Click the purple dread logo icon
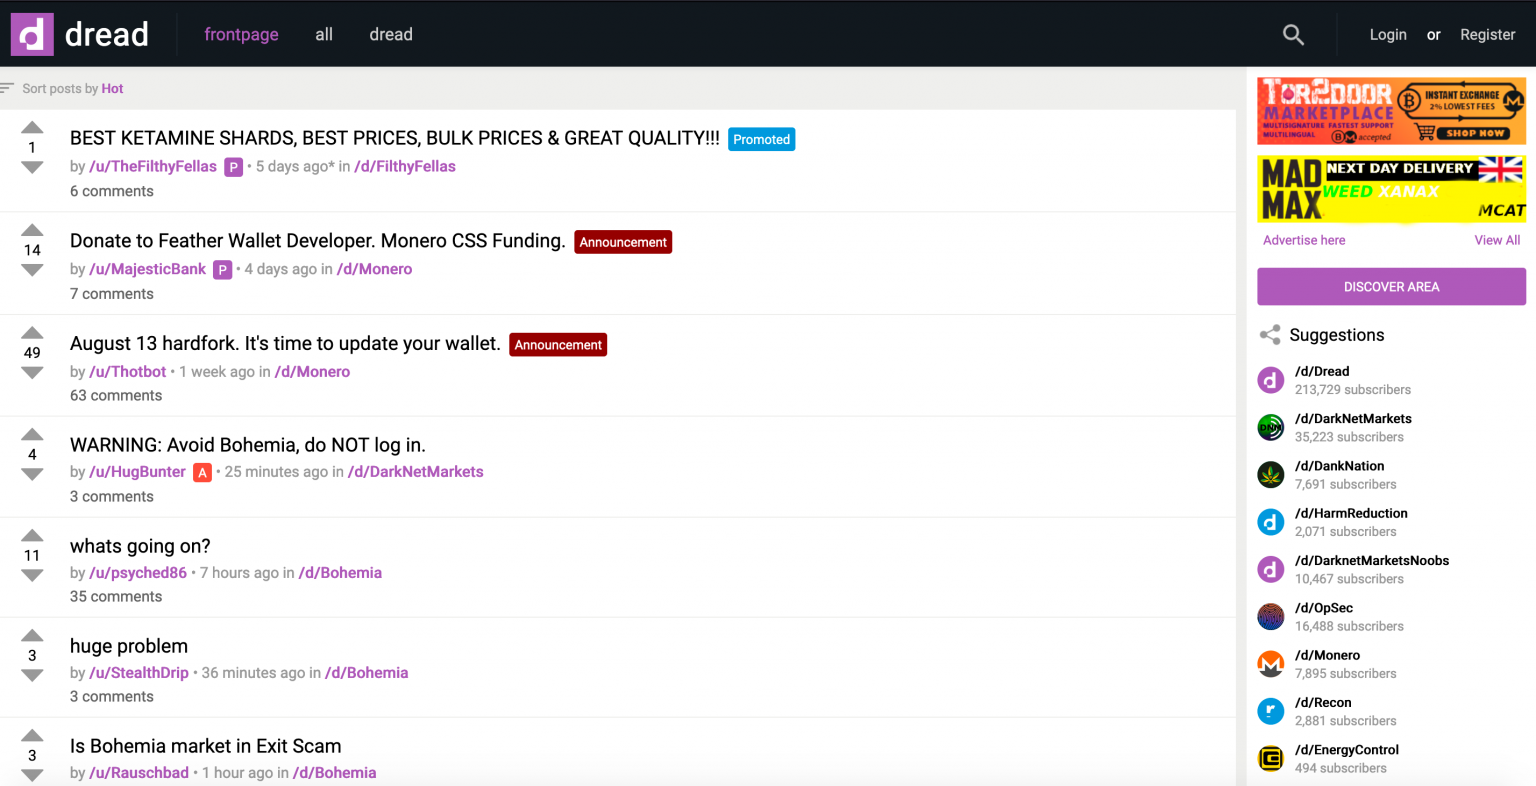Screen dimensions: 1536x786 pos(32,35)
